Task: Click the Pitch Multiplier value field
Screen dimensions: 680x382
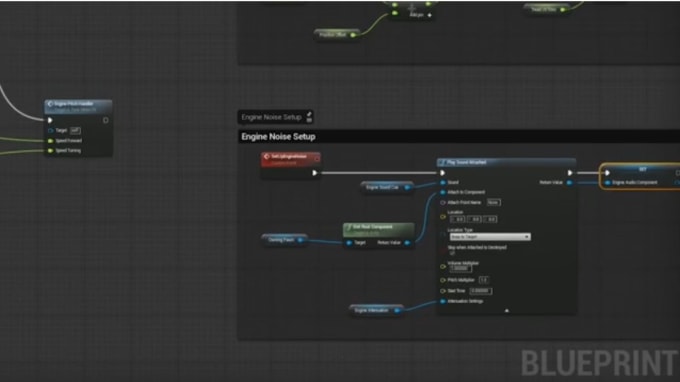Action: click(484, 280)
